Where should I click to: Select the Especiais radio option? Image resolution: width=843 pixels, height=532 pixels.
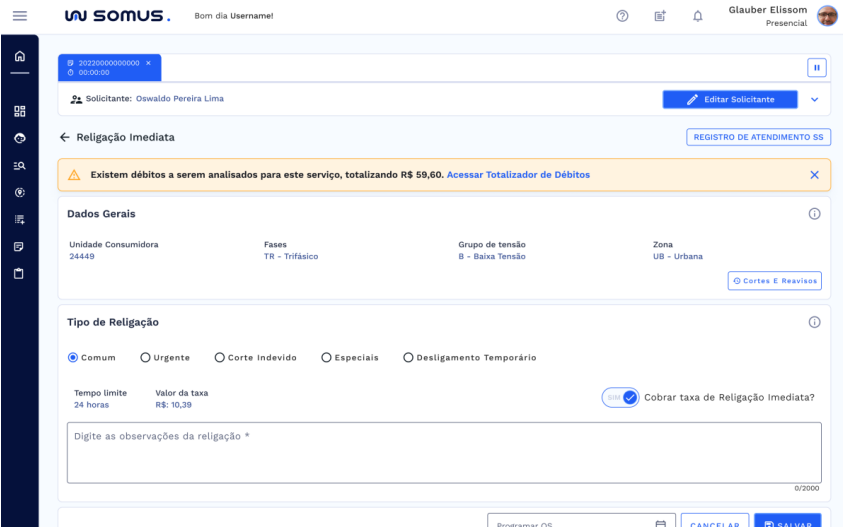coord(326,357)
